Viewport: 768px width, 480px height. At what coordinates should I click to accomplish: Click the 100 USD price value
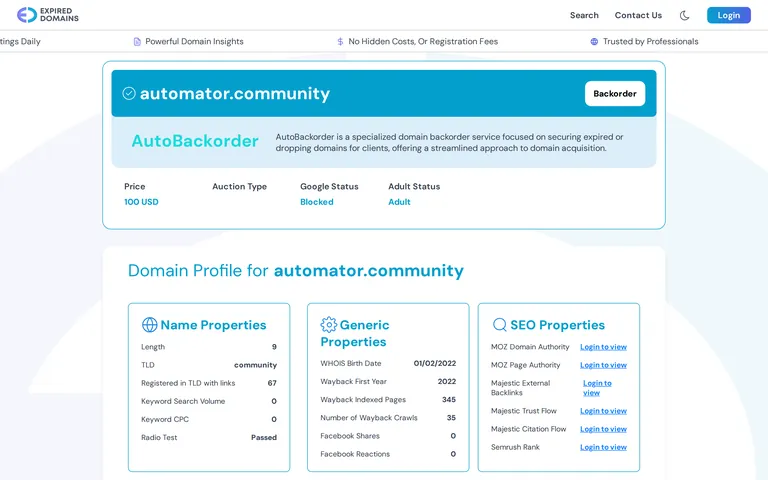141,202
